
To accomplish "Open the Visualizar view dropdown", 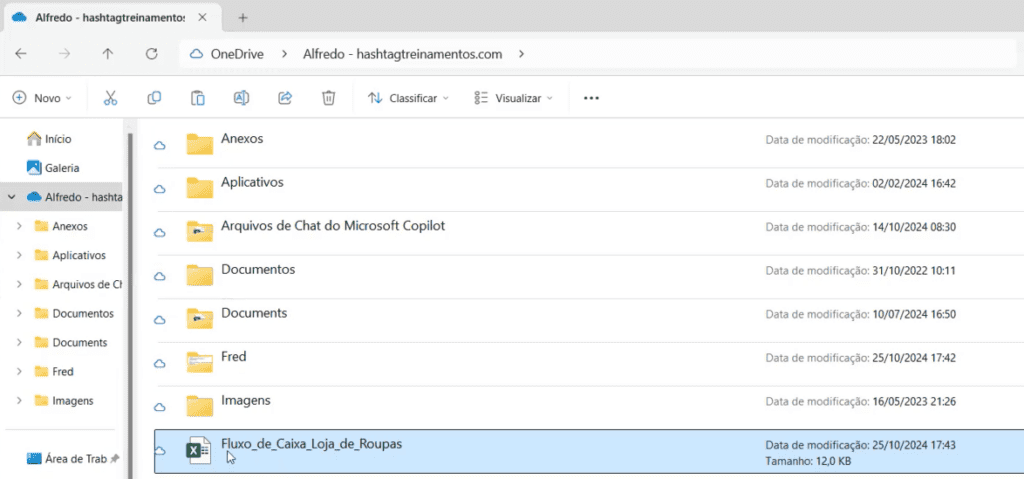I will tap(513, 98).
